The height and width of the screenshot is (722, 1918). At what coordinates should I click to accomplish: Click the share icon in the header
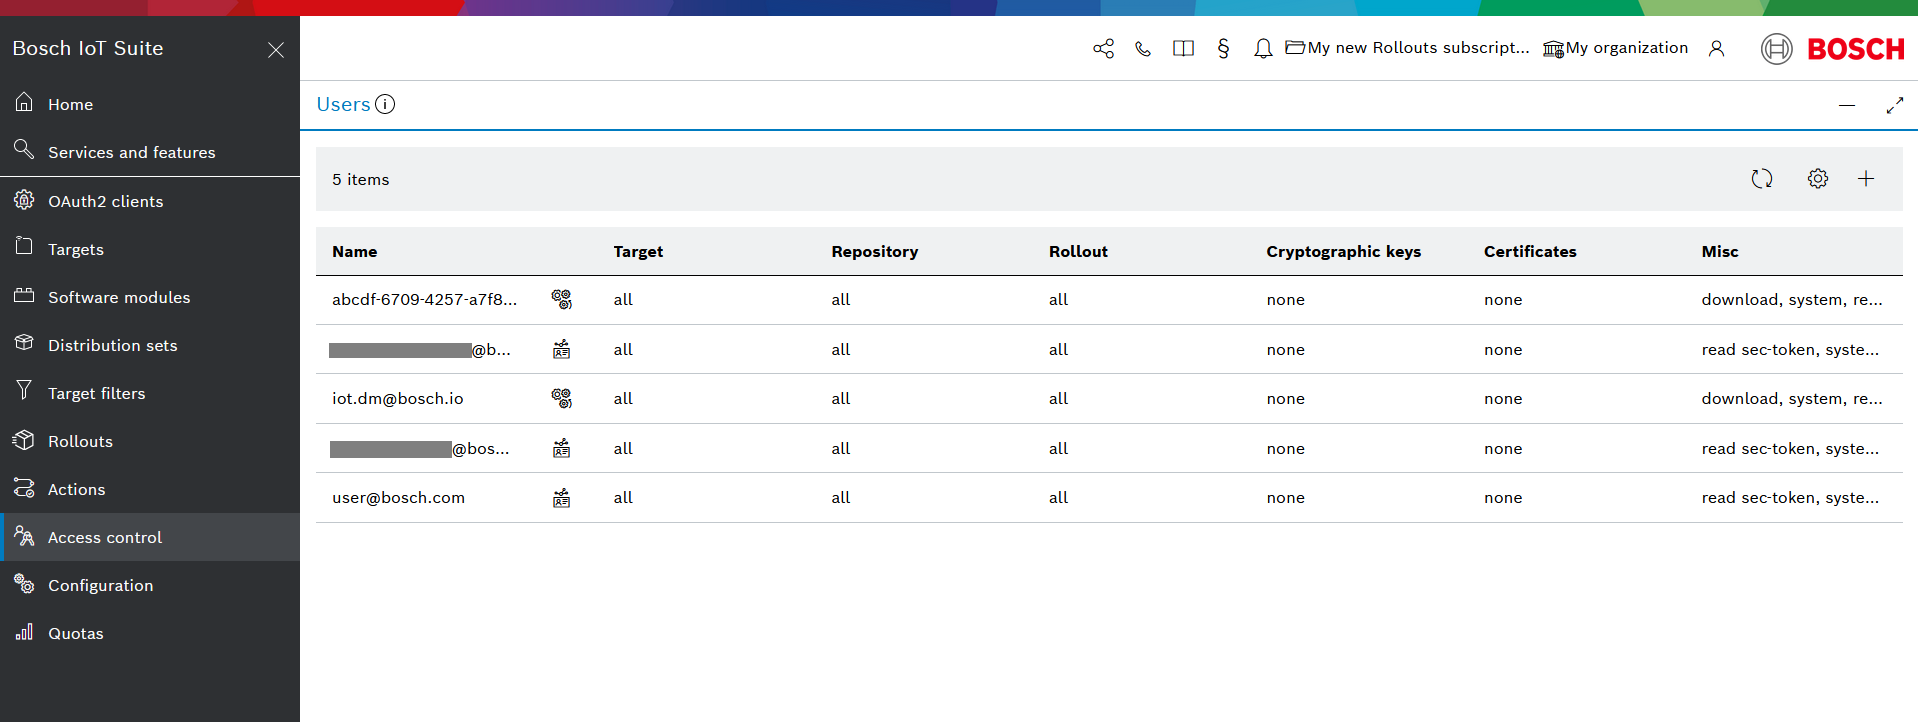click(1103, 49)
